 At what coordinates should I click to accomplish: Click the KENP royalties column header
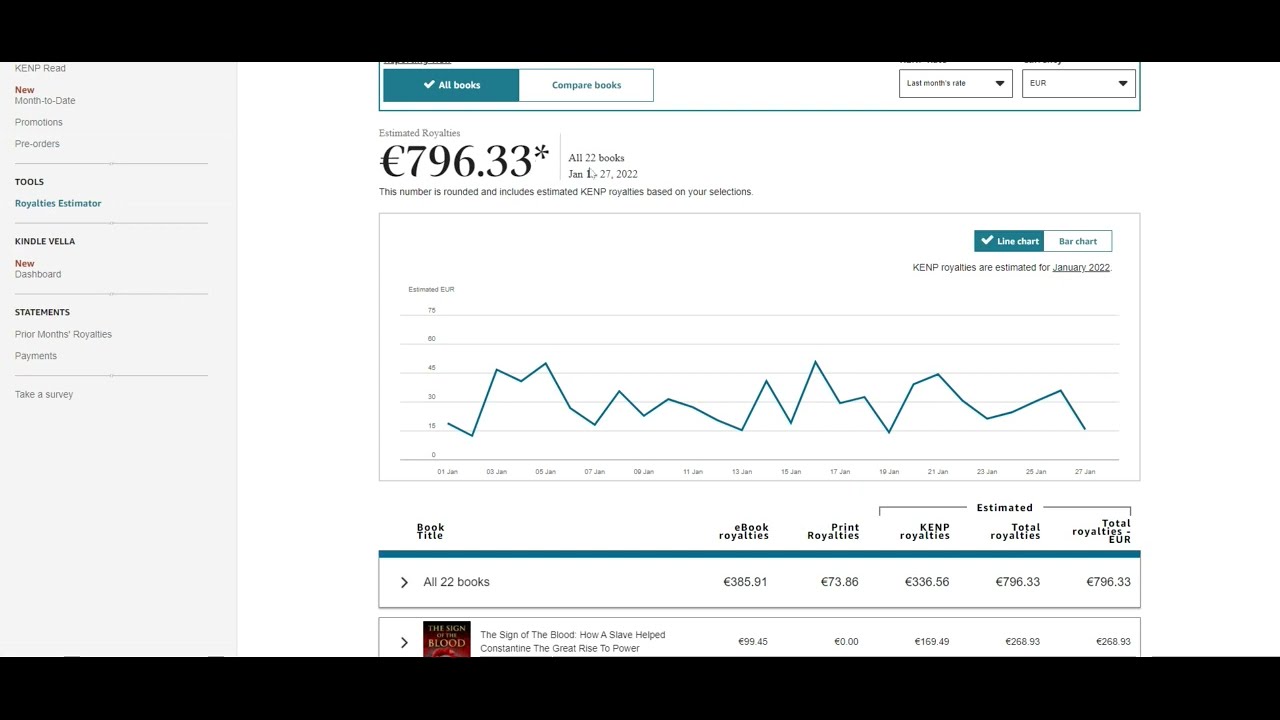[x=925, y=531]
